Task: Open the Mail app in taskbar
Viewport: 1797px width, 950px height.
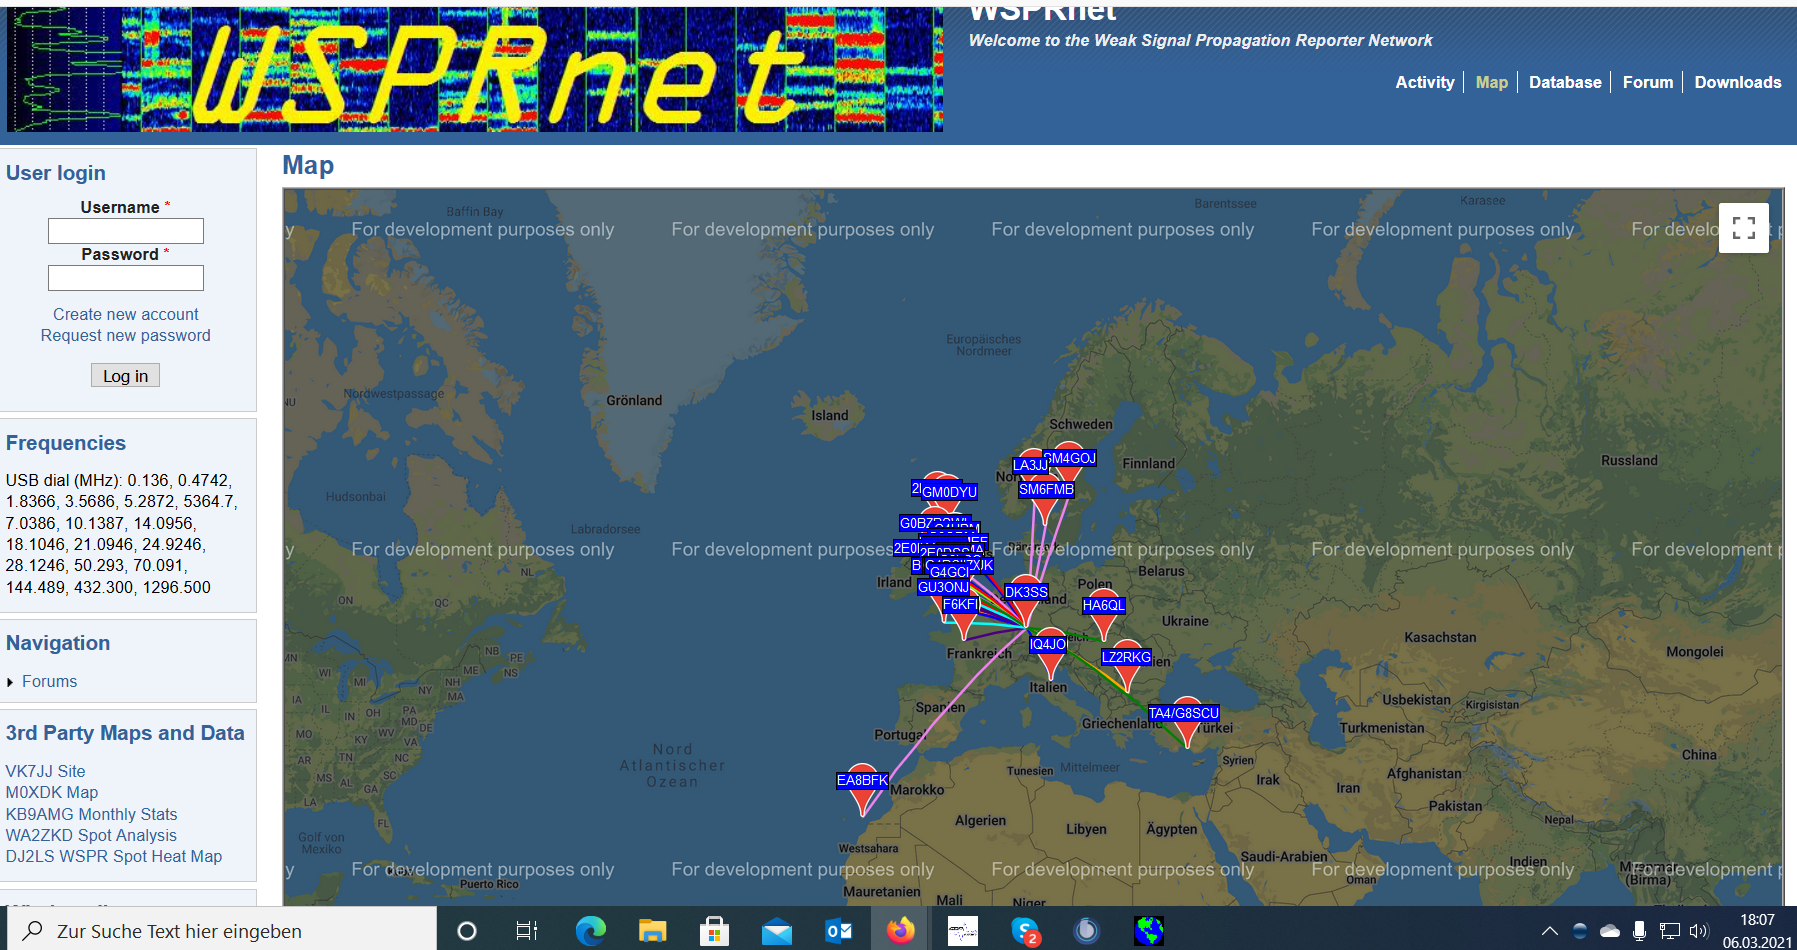Action: pos(776,932)
